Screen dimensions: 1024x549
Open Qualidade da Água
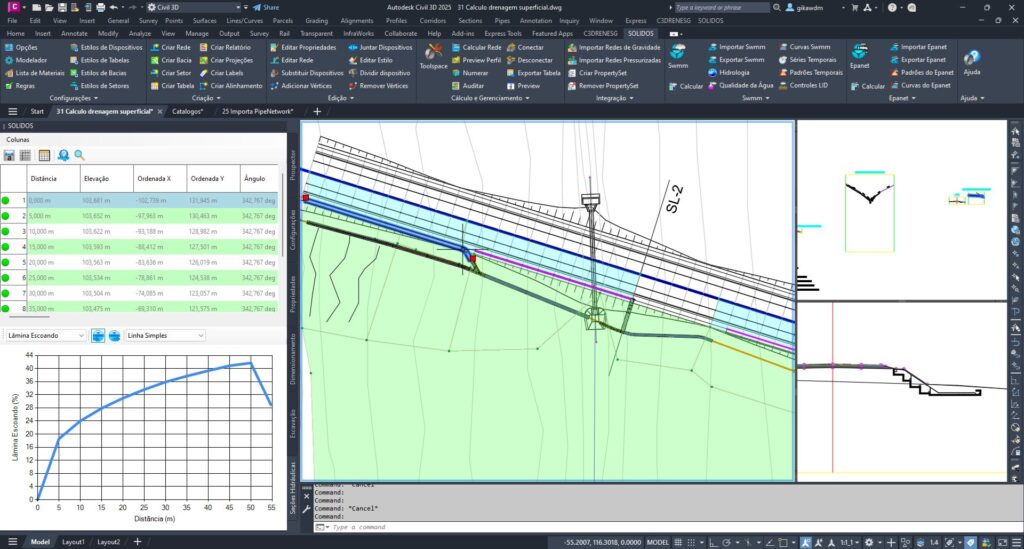click(x=741, y=86)
